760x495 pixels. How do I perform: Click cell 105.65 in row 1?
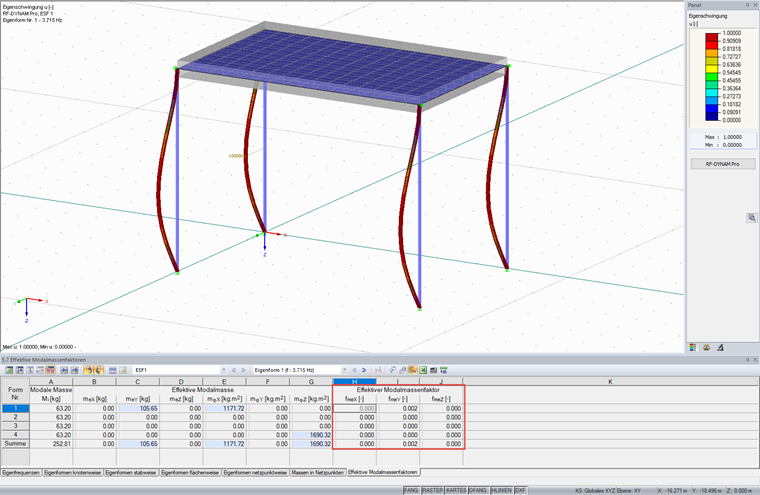[138, 408]
